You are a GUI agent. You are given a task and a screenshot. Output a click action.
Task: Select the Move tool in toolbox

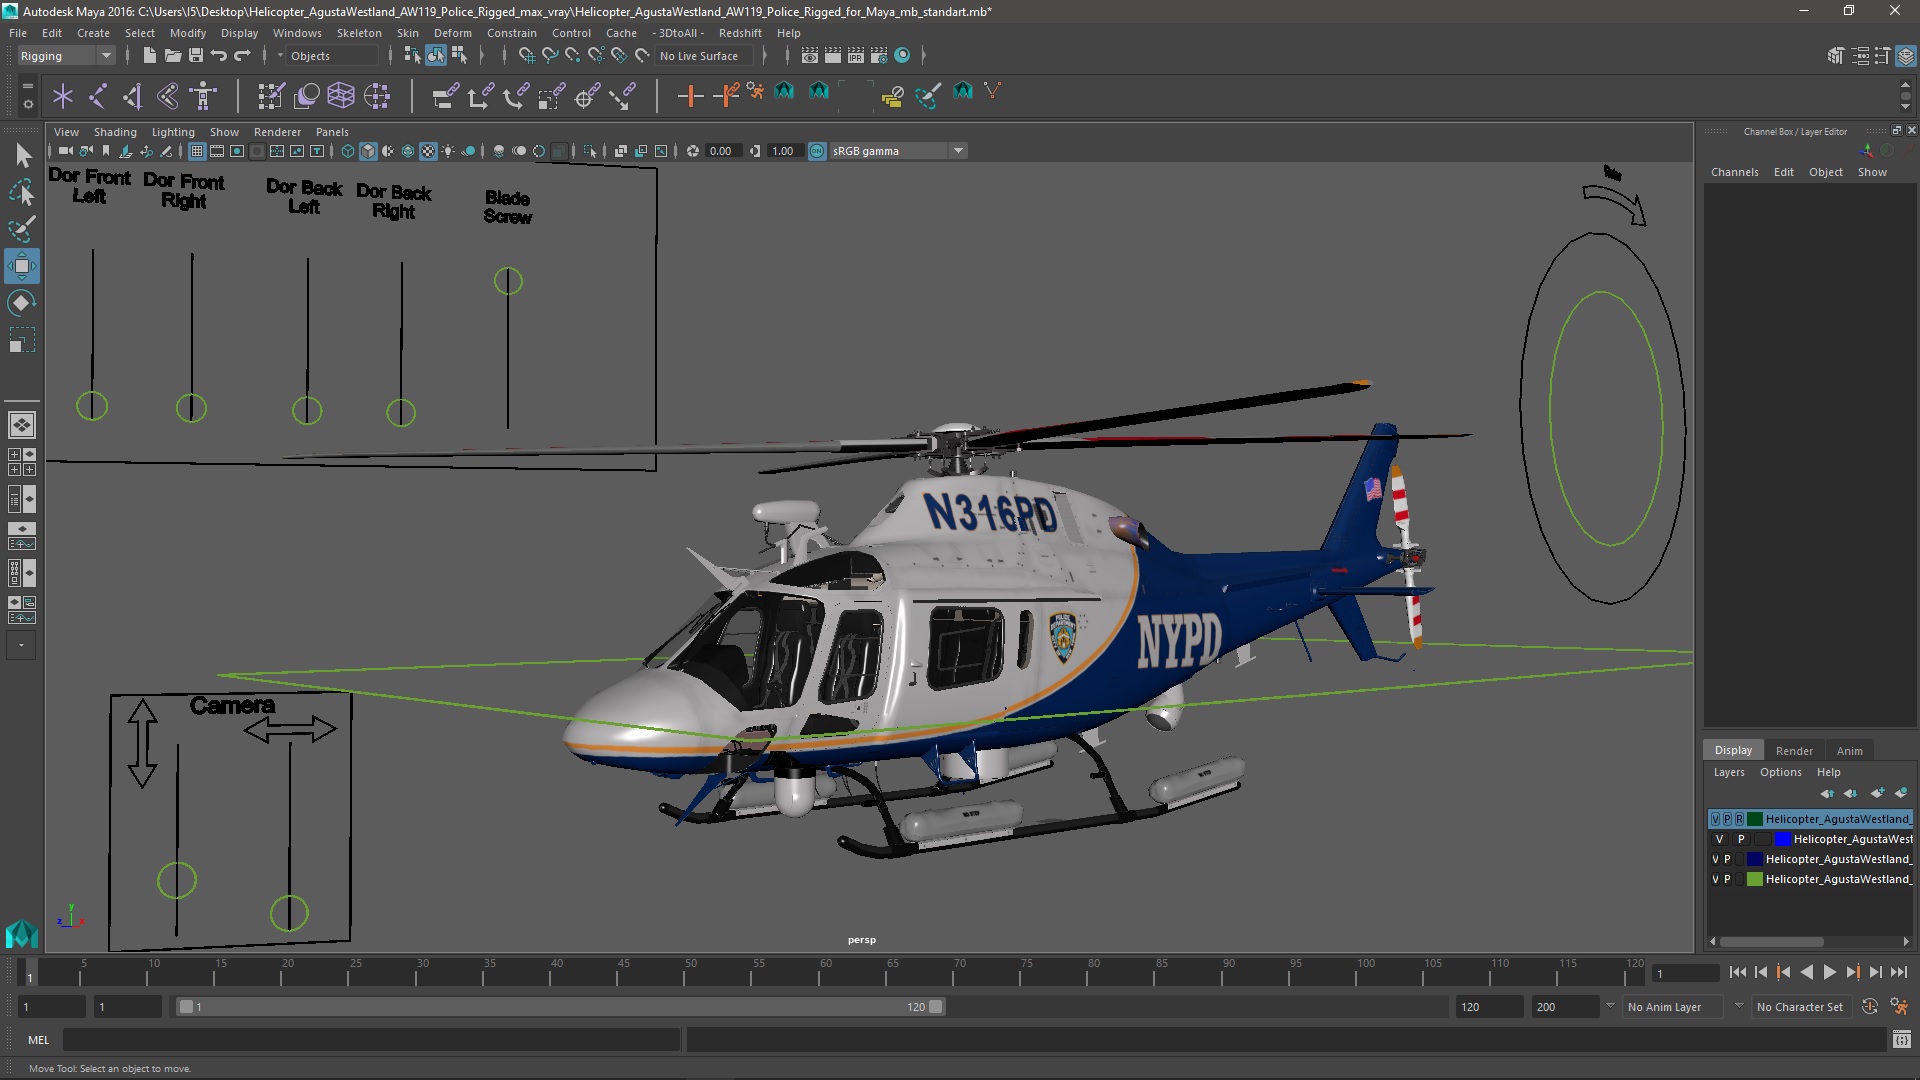[x=22, y=266]
